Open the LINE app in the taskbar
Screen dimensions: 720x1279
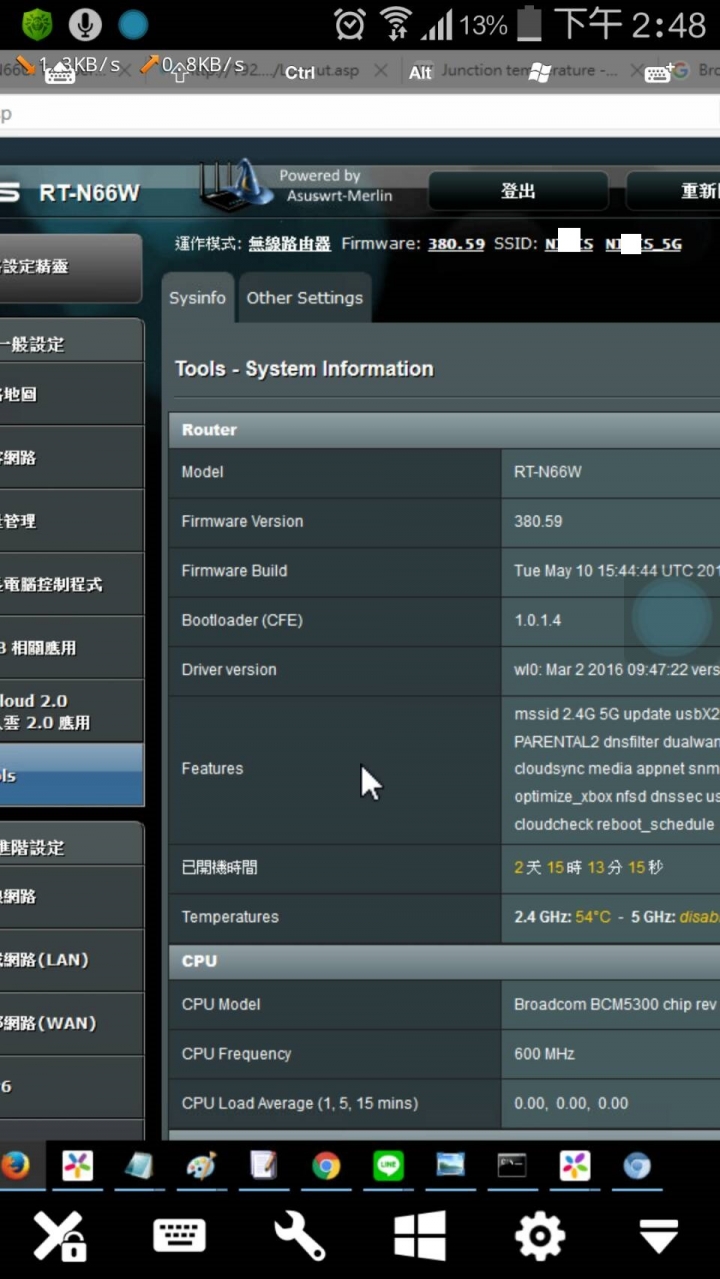coord(388,1166)
